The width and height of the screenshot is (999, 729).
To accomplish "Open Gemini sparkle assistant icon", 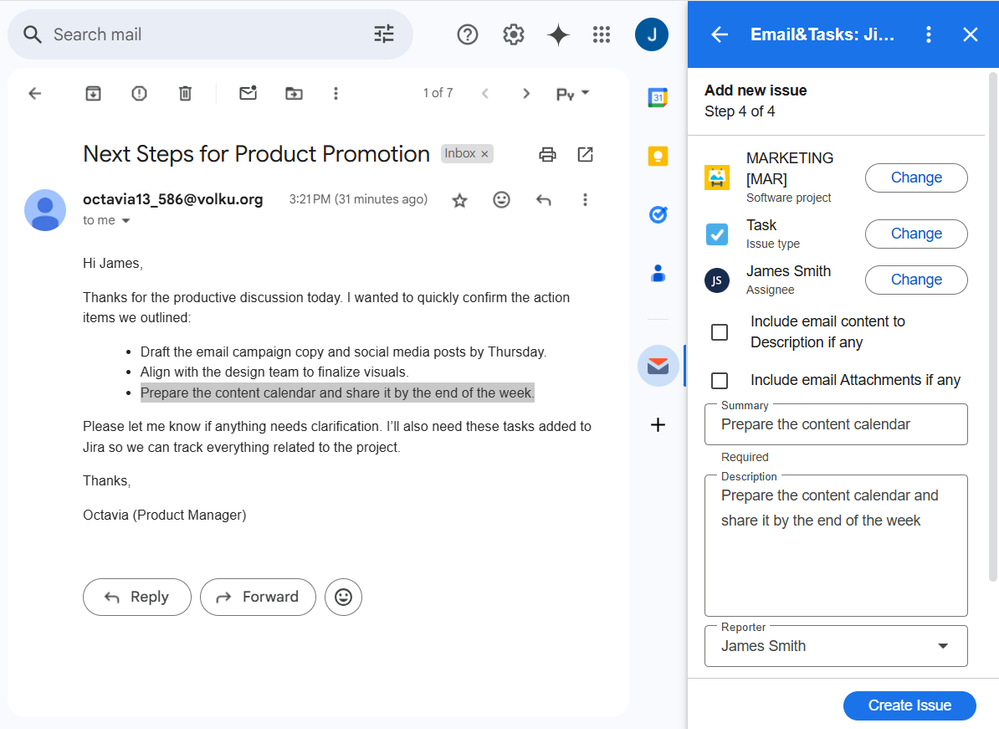I will (x=558, y=34).
